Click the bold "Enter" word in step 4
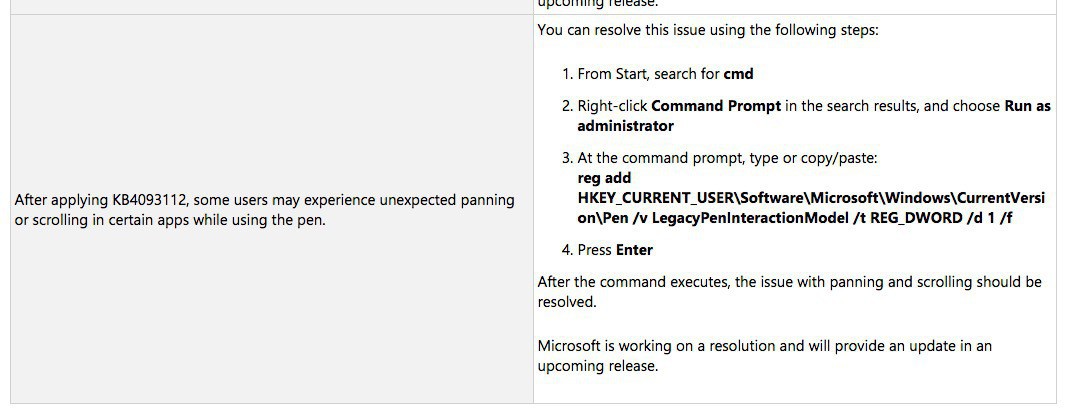Viewport: 1066px width, 414px height. click(x=634, y=250)
